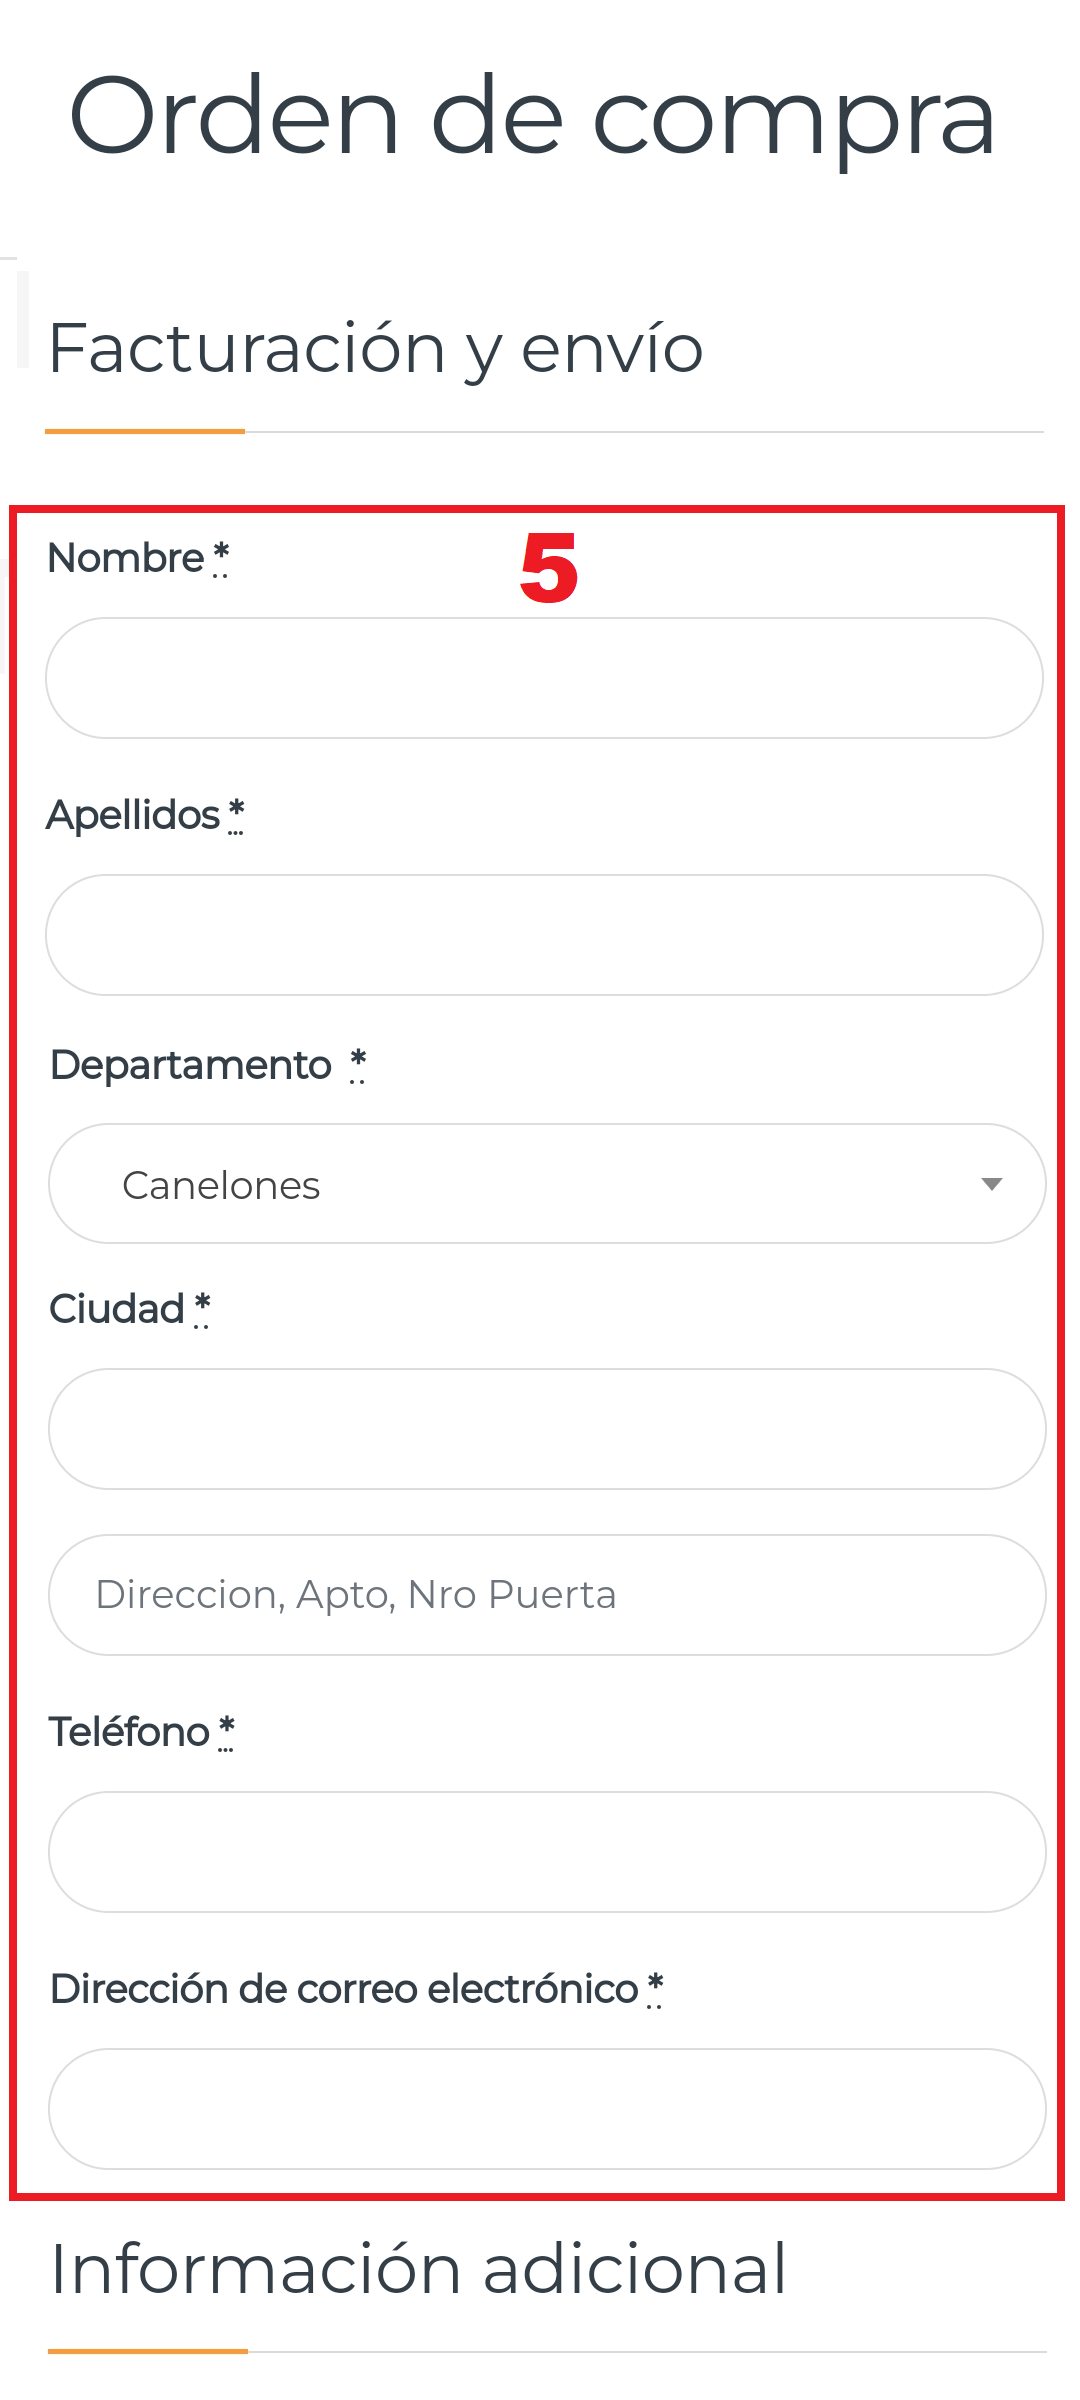
Task: Click the required asterisk beside Teléfono
Action: point(227,1729)
